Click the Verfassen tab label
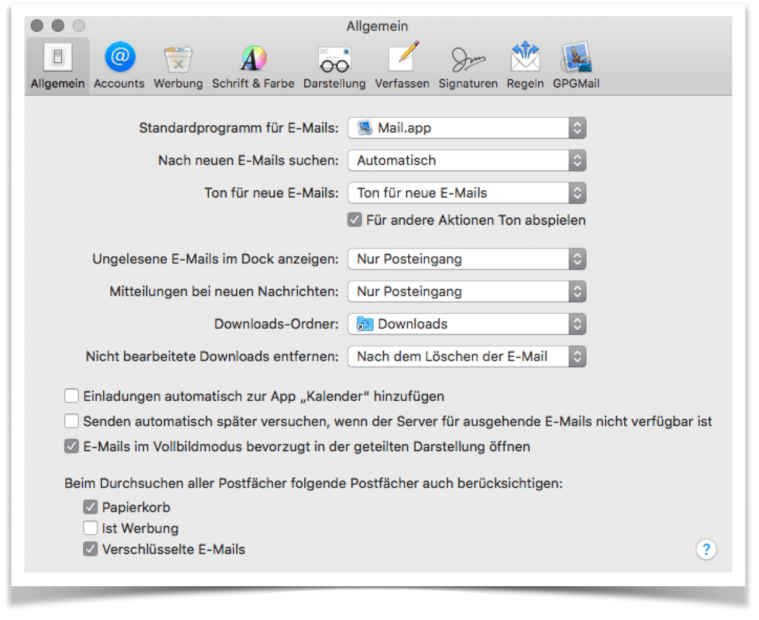This screenshot has width=759, height=620. coord(402,84)
